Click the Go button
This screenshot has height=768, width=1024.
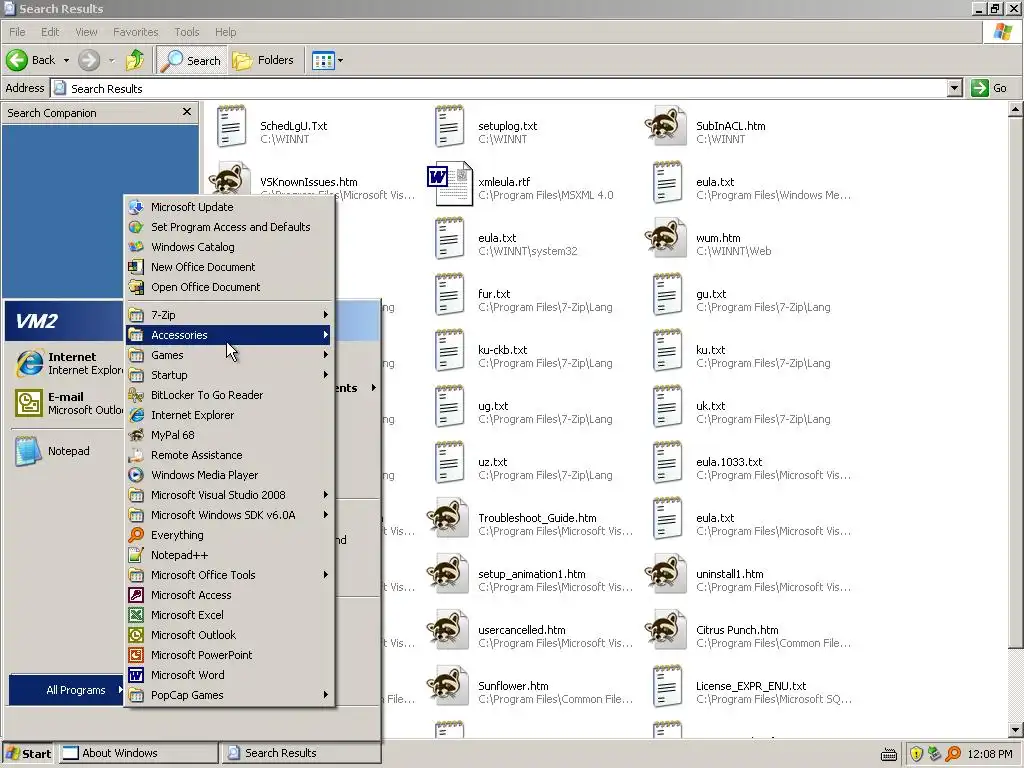tap(989, 88)
